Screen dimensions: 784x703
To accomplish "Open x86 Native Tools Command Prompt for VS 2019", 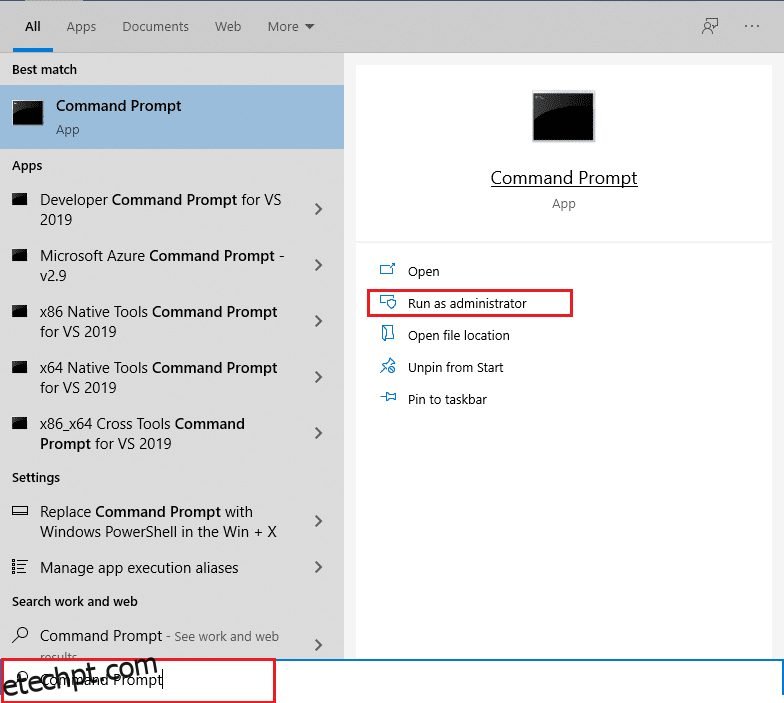I will pyautogui.click(x=172, y=322).
